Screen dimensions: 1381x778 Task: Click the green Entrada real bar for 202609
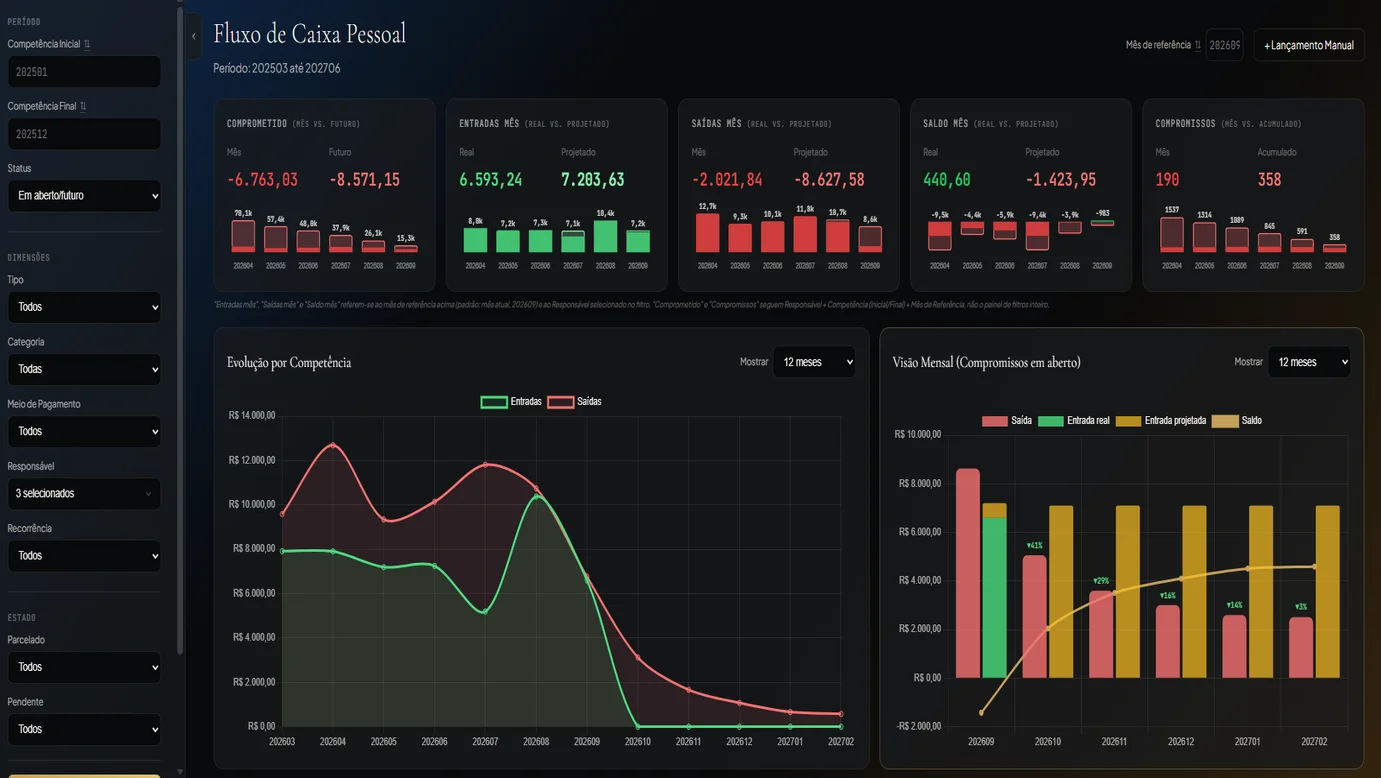click(x=994, y=597)
